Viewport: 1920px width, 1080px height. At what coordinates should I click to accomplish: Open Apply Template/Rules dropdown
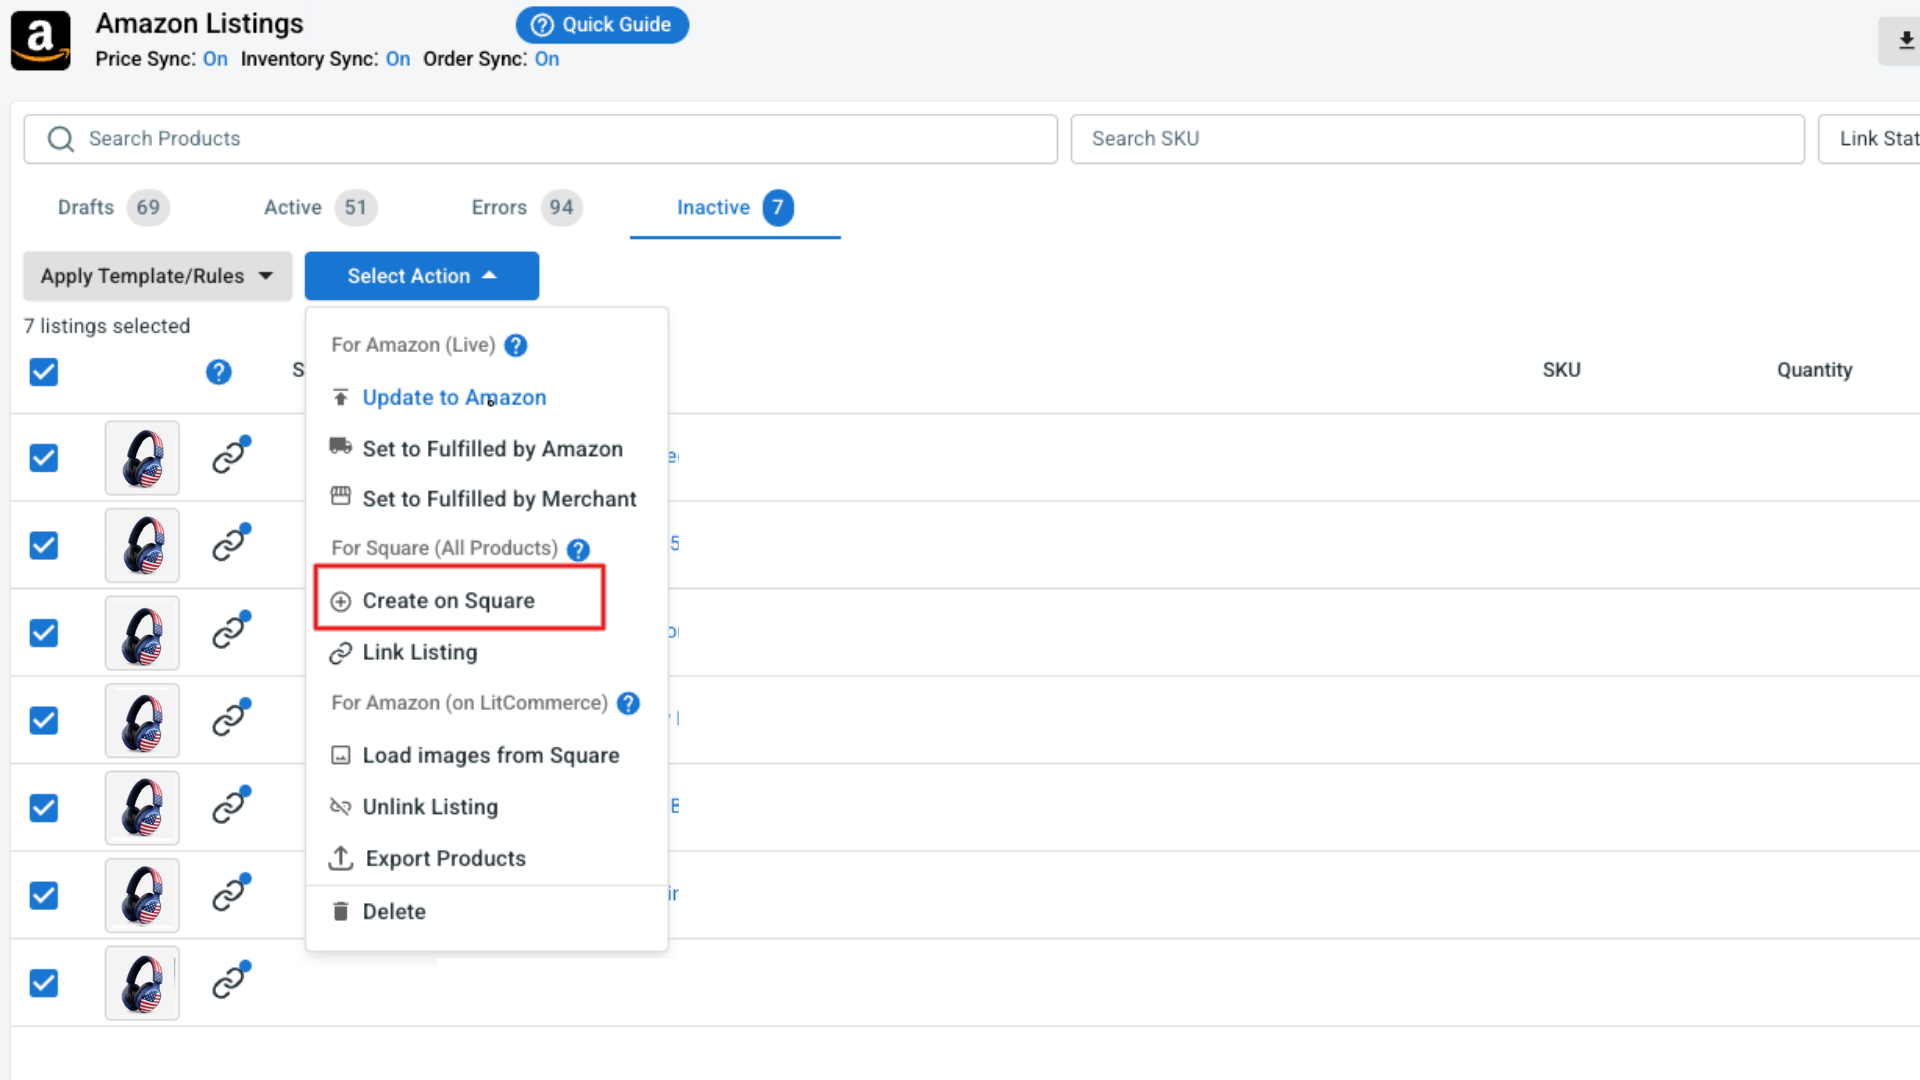tap(158, 276)
